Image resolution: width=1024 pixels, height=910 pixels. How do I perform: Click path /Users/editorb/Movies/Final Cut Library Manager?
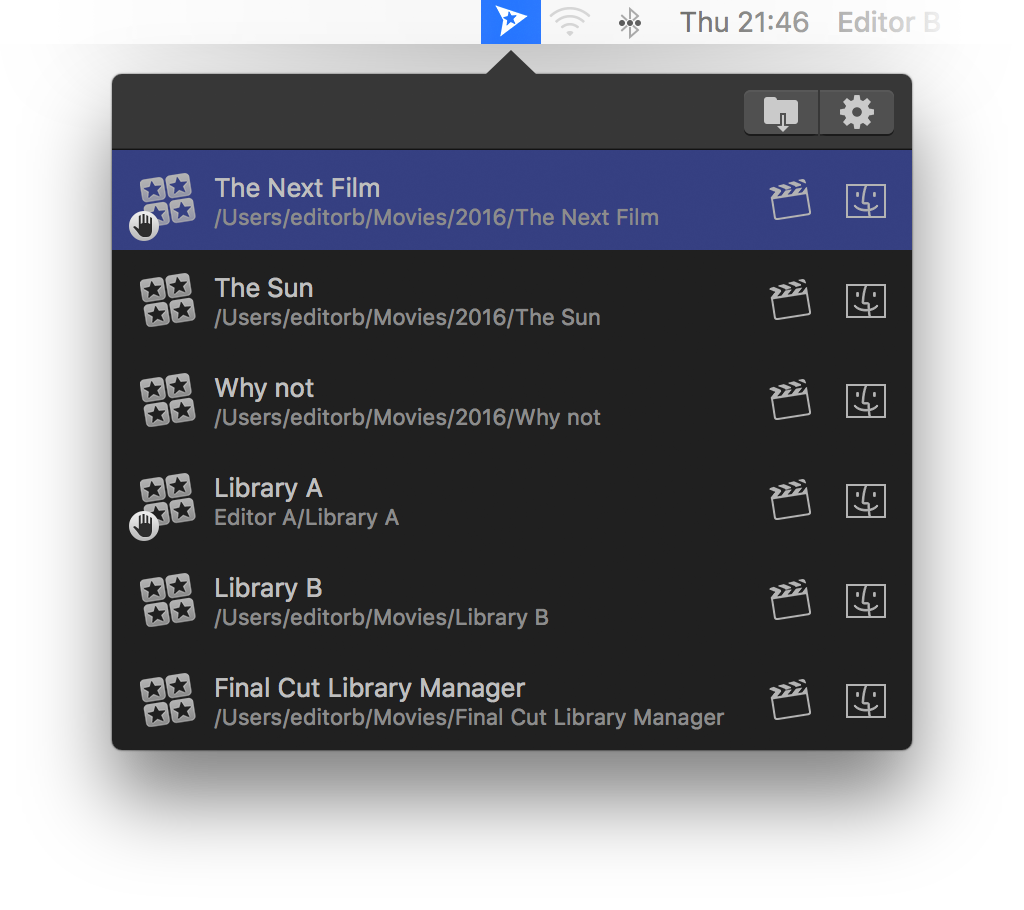(469, 717)
